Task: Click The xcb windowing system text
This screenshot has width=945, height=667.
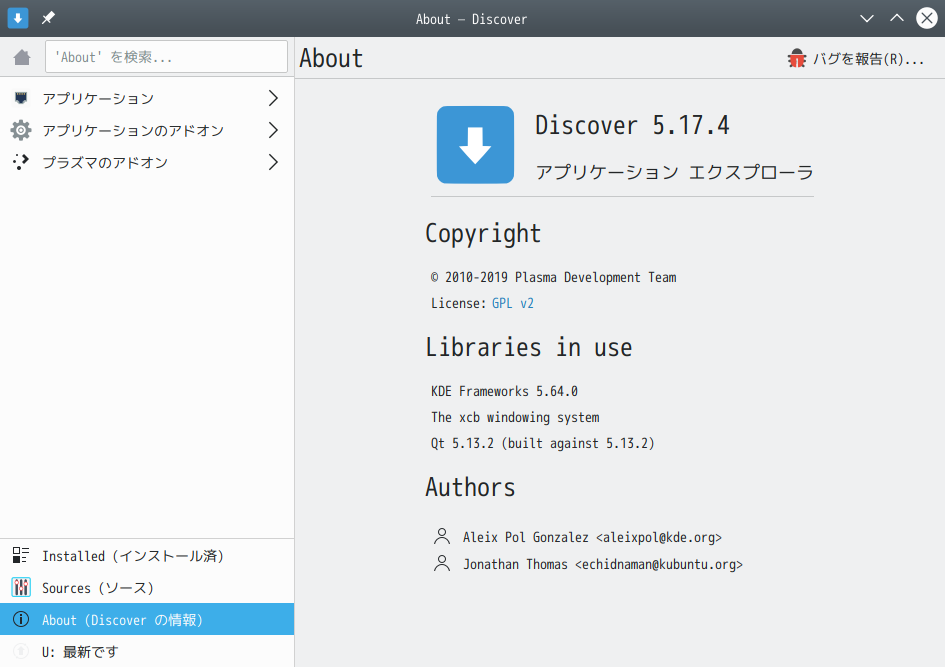Action: point(515,418)
